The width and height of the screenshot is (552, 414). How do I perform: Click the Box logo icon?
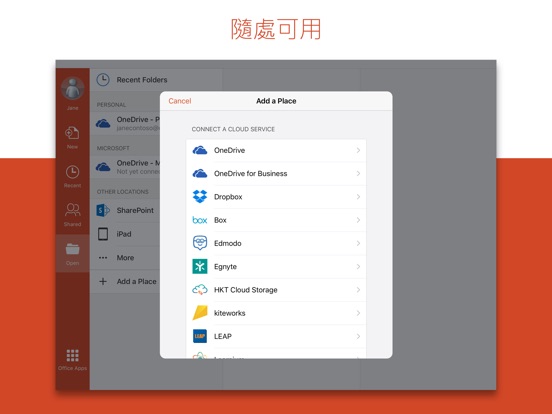pos(200,220)
